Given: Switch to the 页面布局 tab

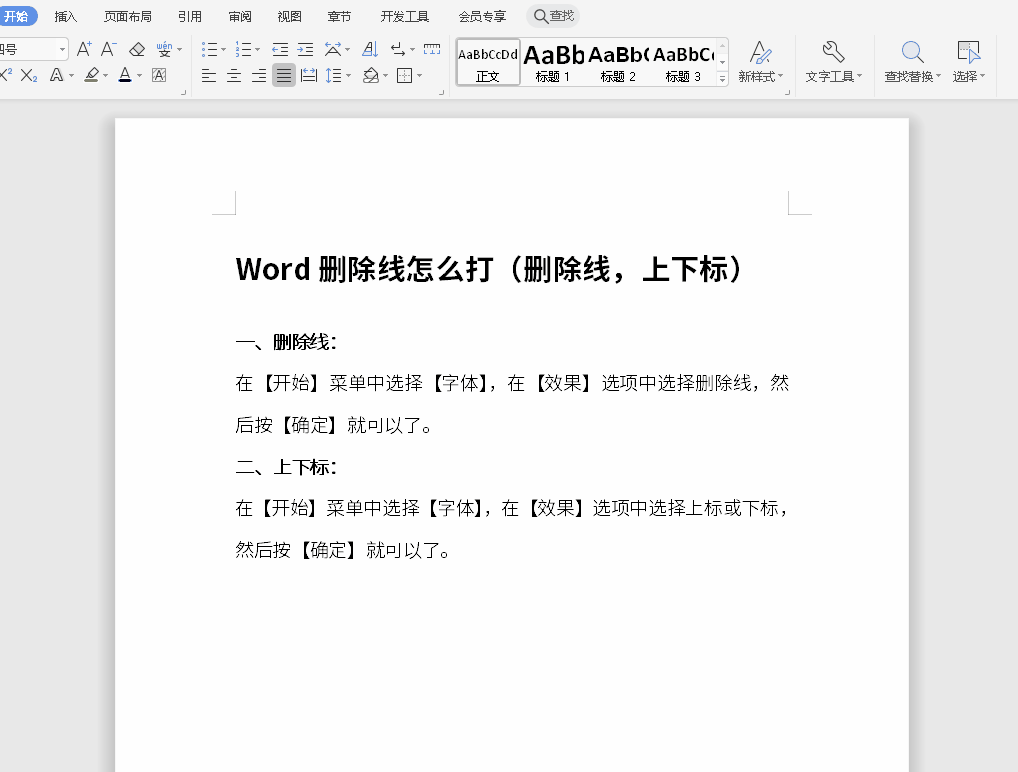Looking at the screenshot, I should [x=128, y=16].
